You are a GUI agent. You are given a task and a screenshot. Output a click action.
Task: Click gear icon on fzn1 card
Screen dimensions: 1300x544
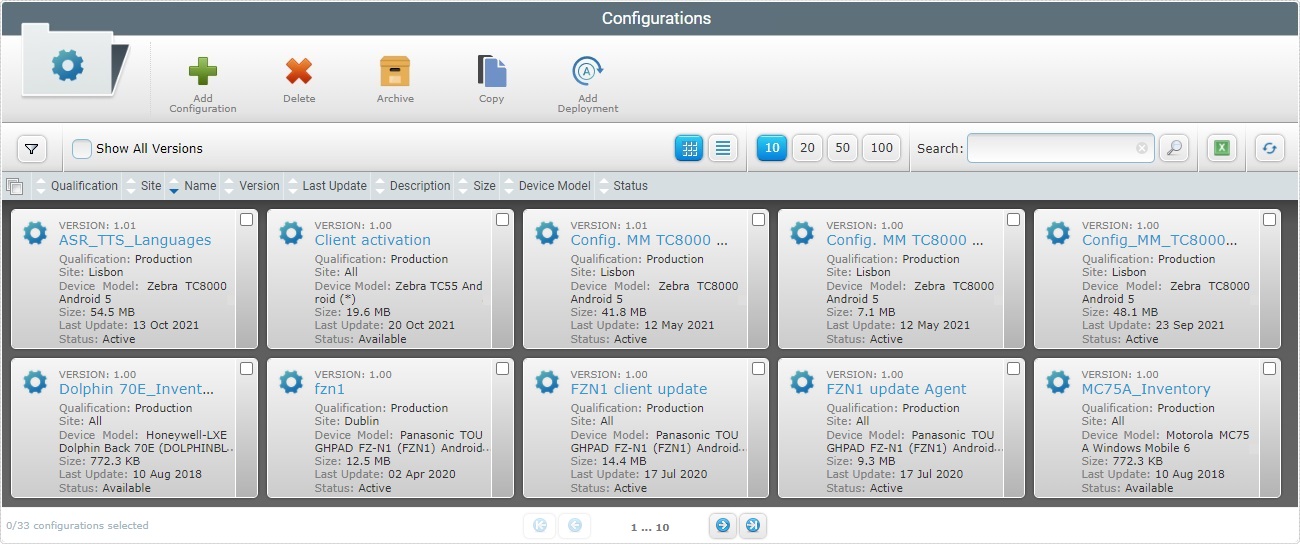pos(291,382)
